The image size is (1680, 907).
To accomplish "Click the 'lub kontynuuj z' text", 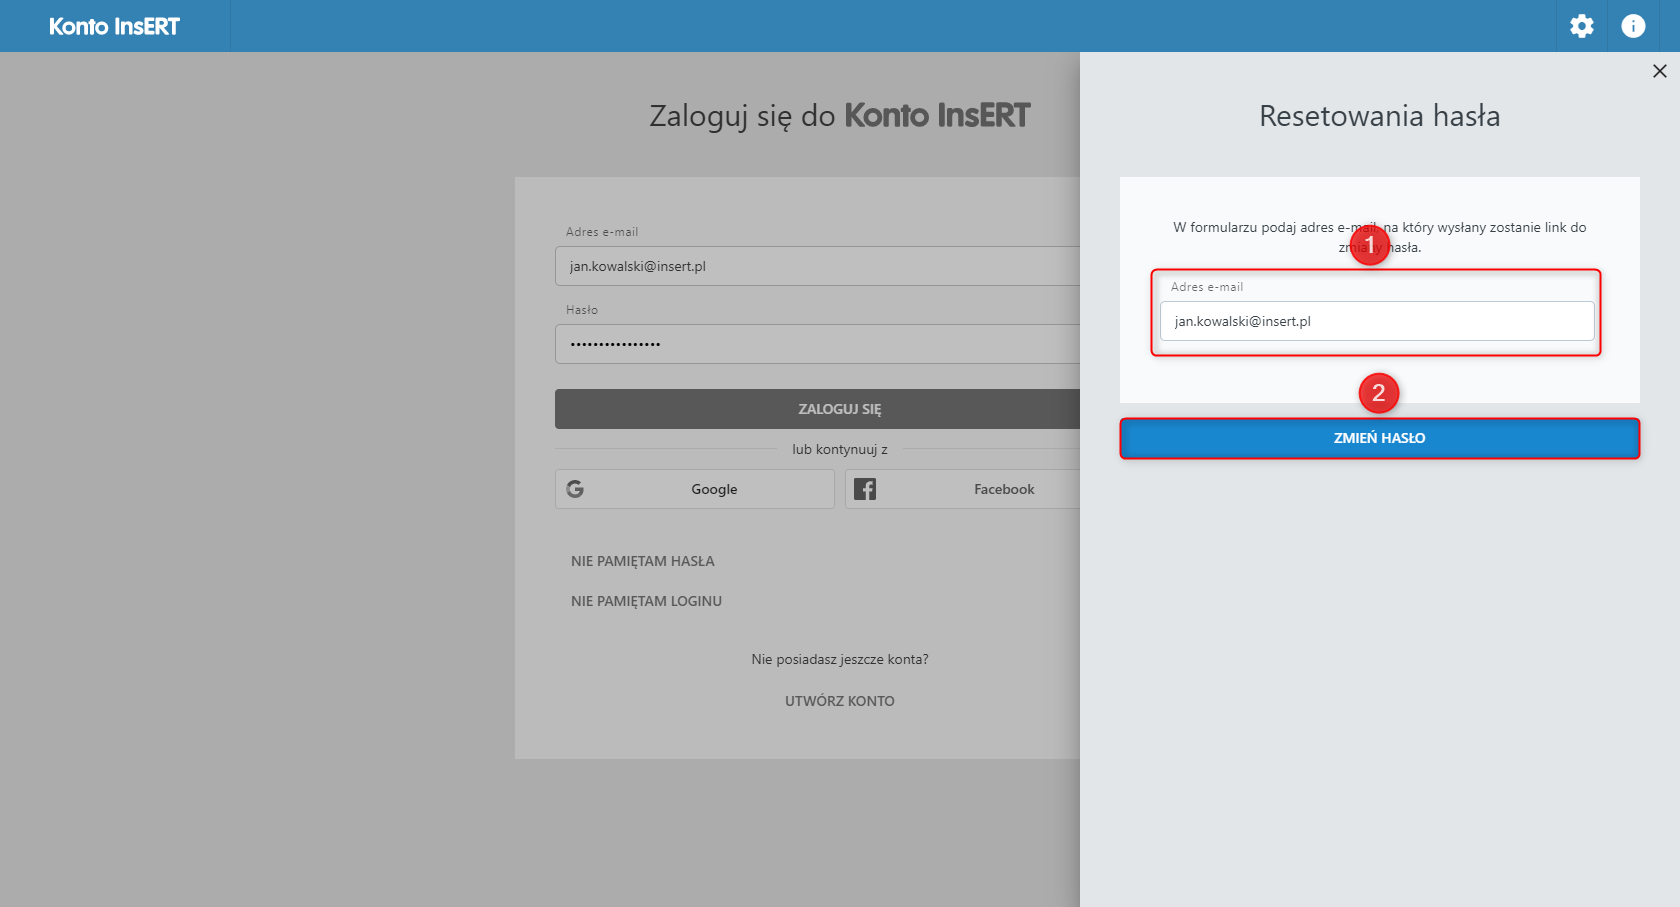I will (840, 449).
